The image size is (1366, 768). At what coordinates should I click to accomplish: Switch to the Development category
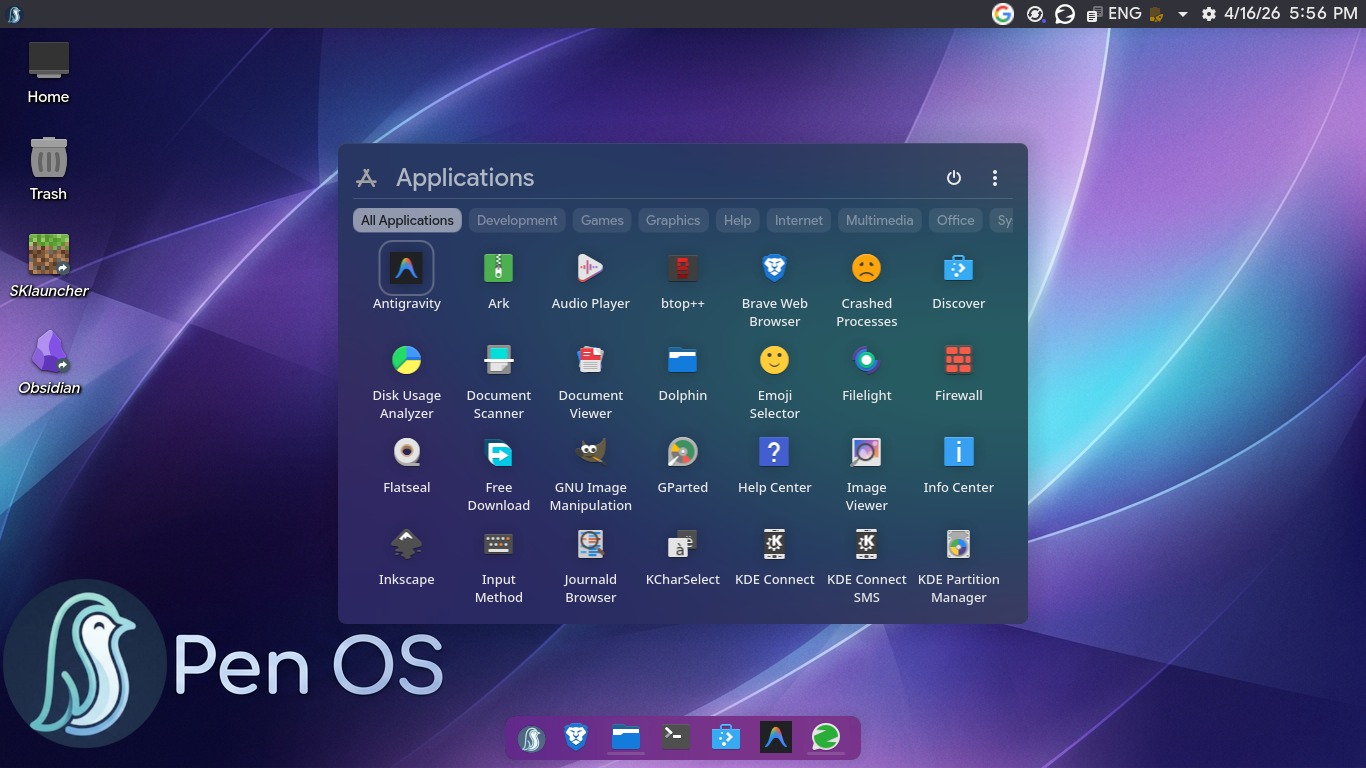pyautogui.click(x=517, y=220)
